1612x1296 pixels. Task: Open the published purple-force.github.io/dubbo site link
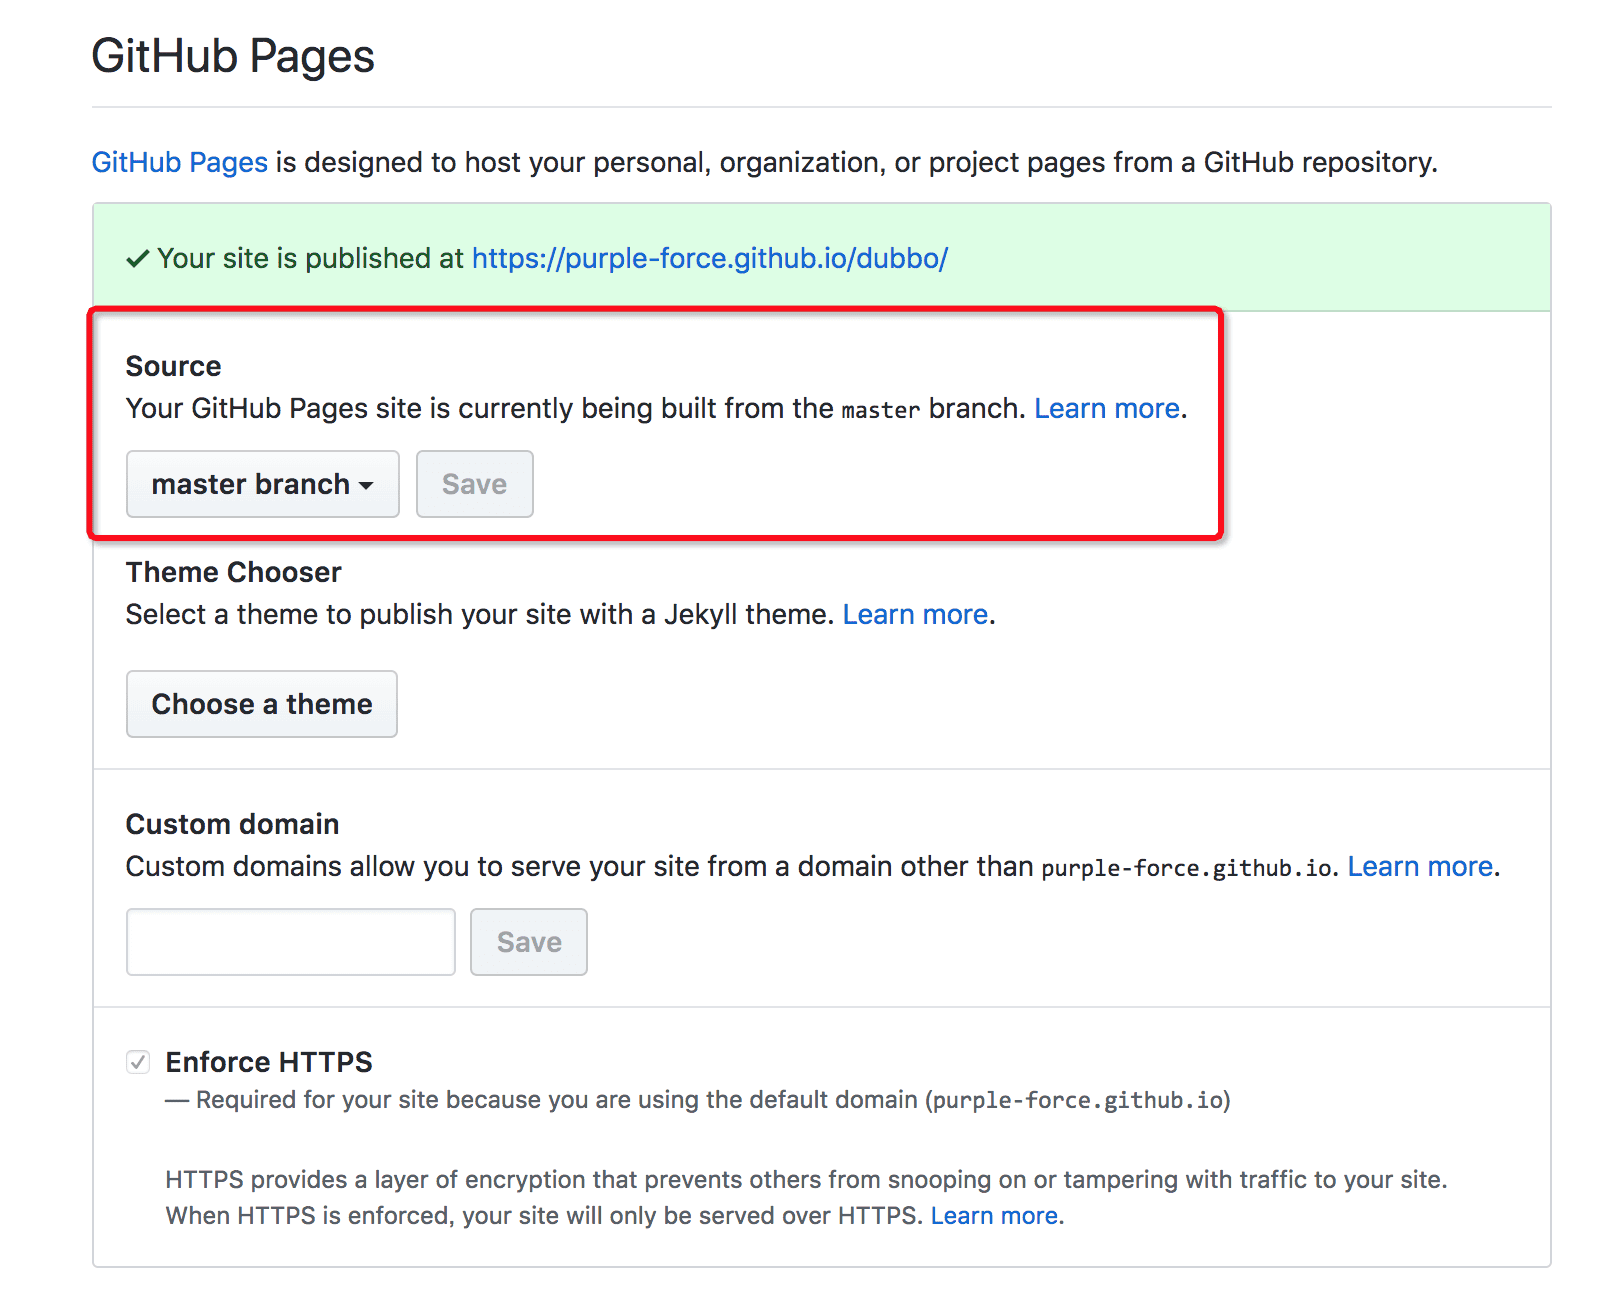tap(709, 259)
